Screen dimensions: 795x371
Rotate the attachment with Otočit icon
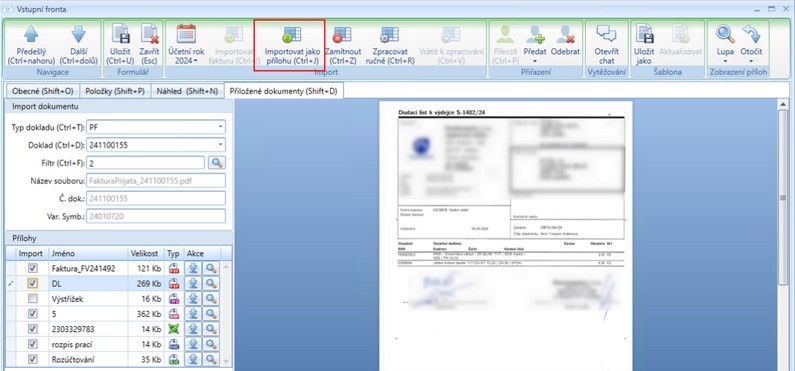tap(751, 34)
